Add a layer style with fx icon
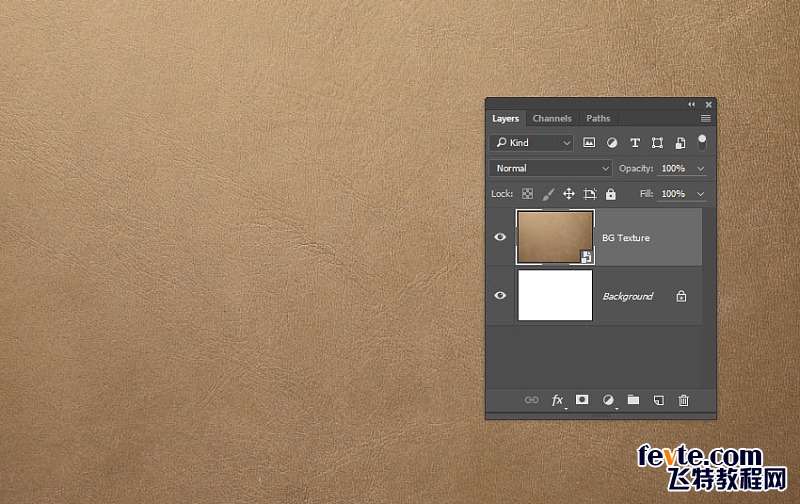 pyautogui.click(x=558, y=400)
